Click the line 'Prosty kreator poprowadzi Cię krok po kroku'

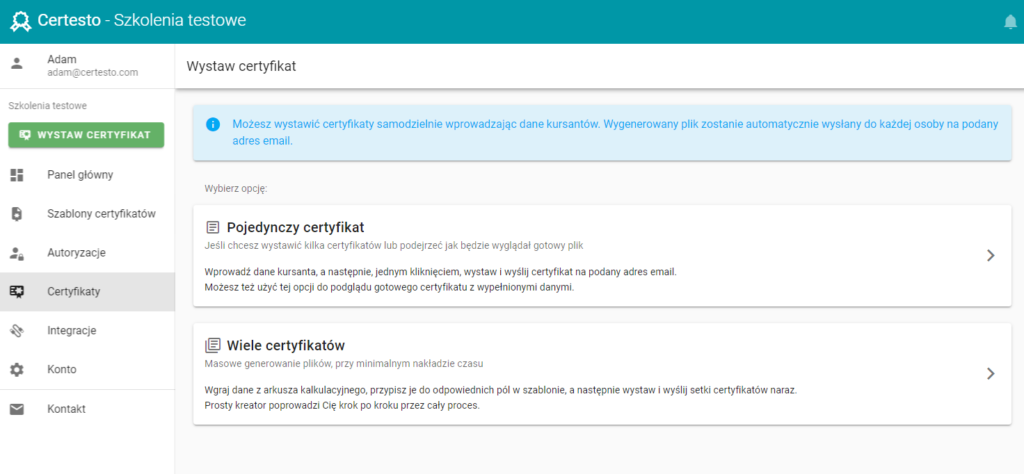coord(342,405)
